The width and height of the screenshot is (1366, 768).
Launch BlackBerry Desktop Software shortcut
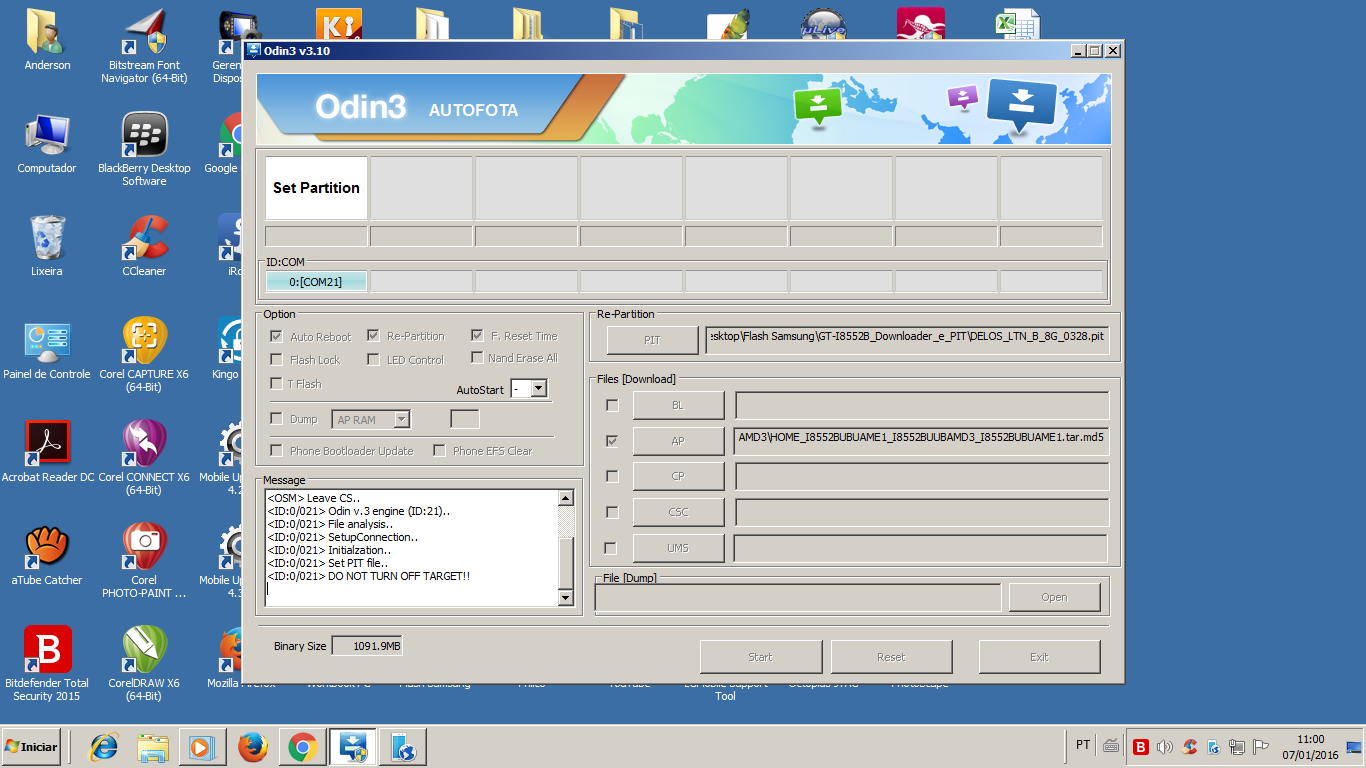(144, 149)
